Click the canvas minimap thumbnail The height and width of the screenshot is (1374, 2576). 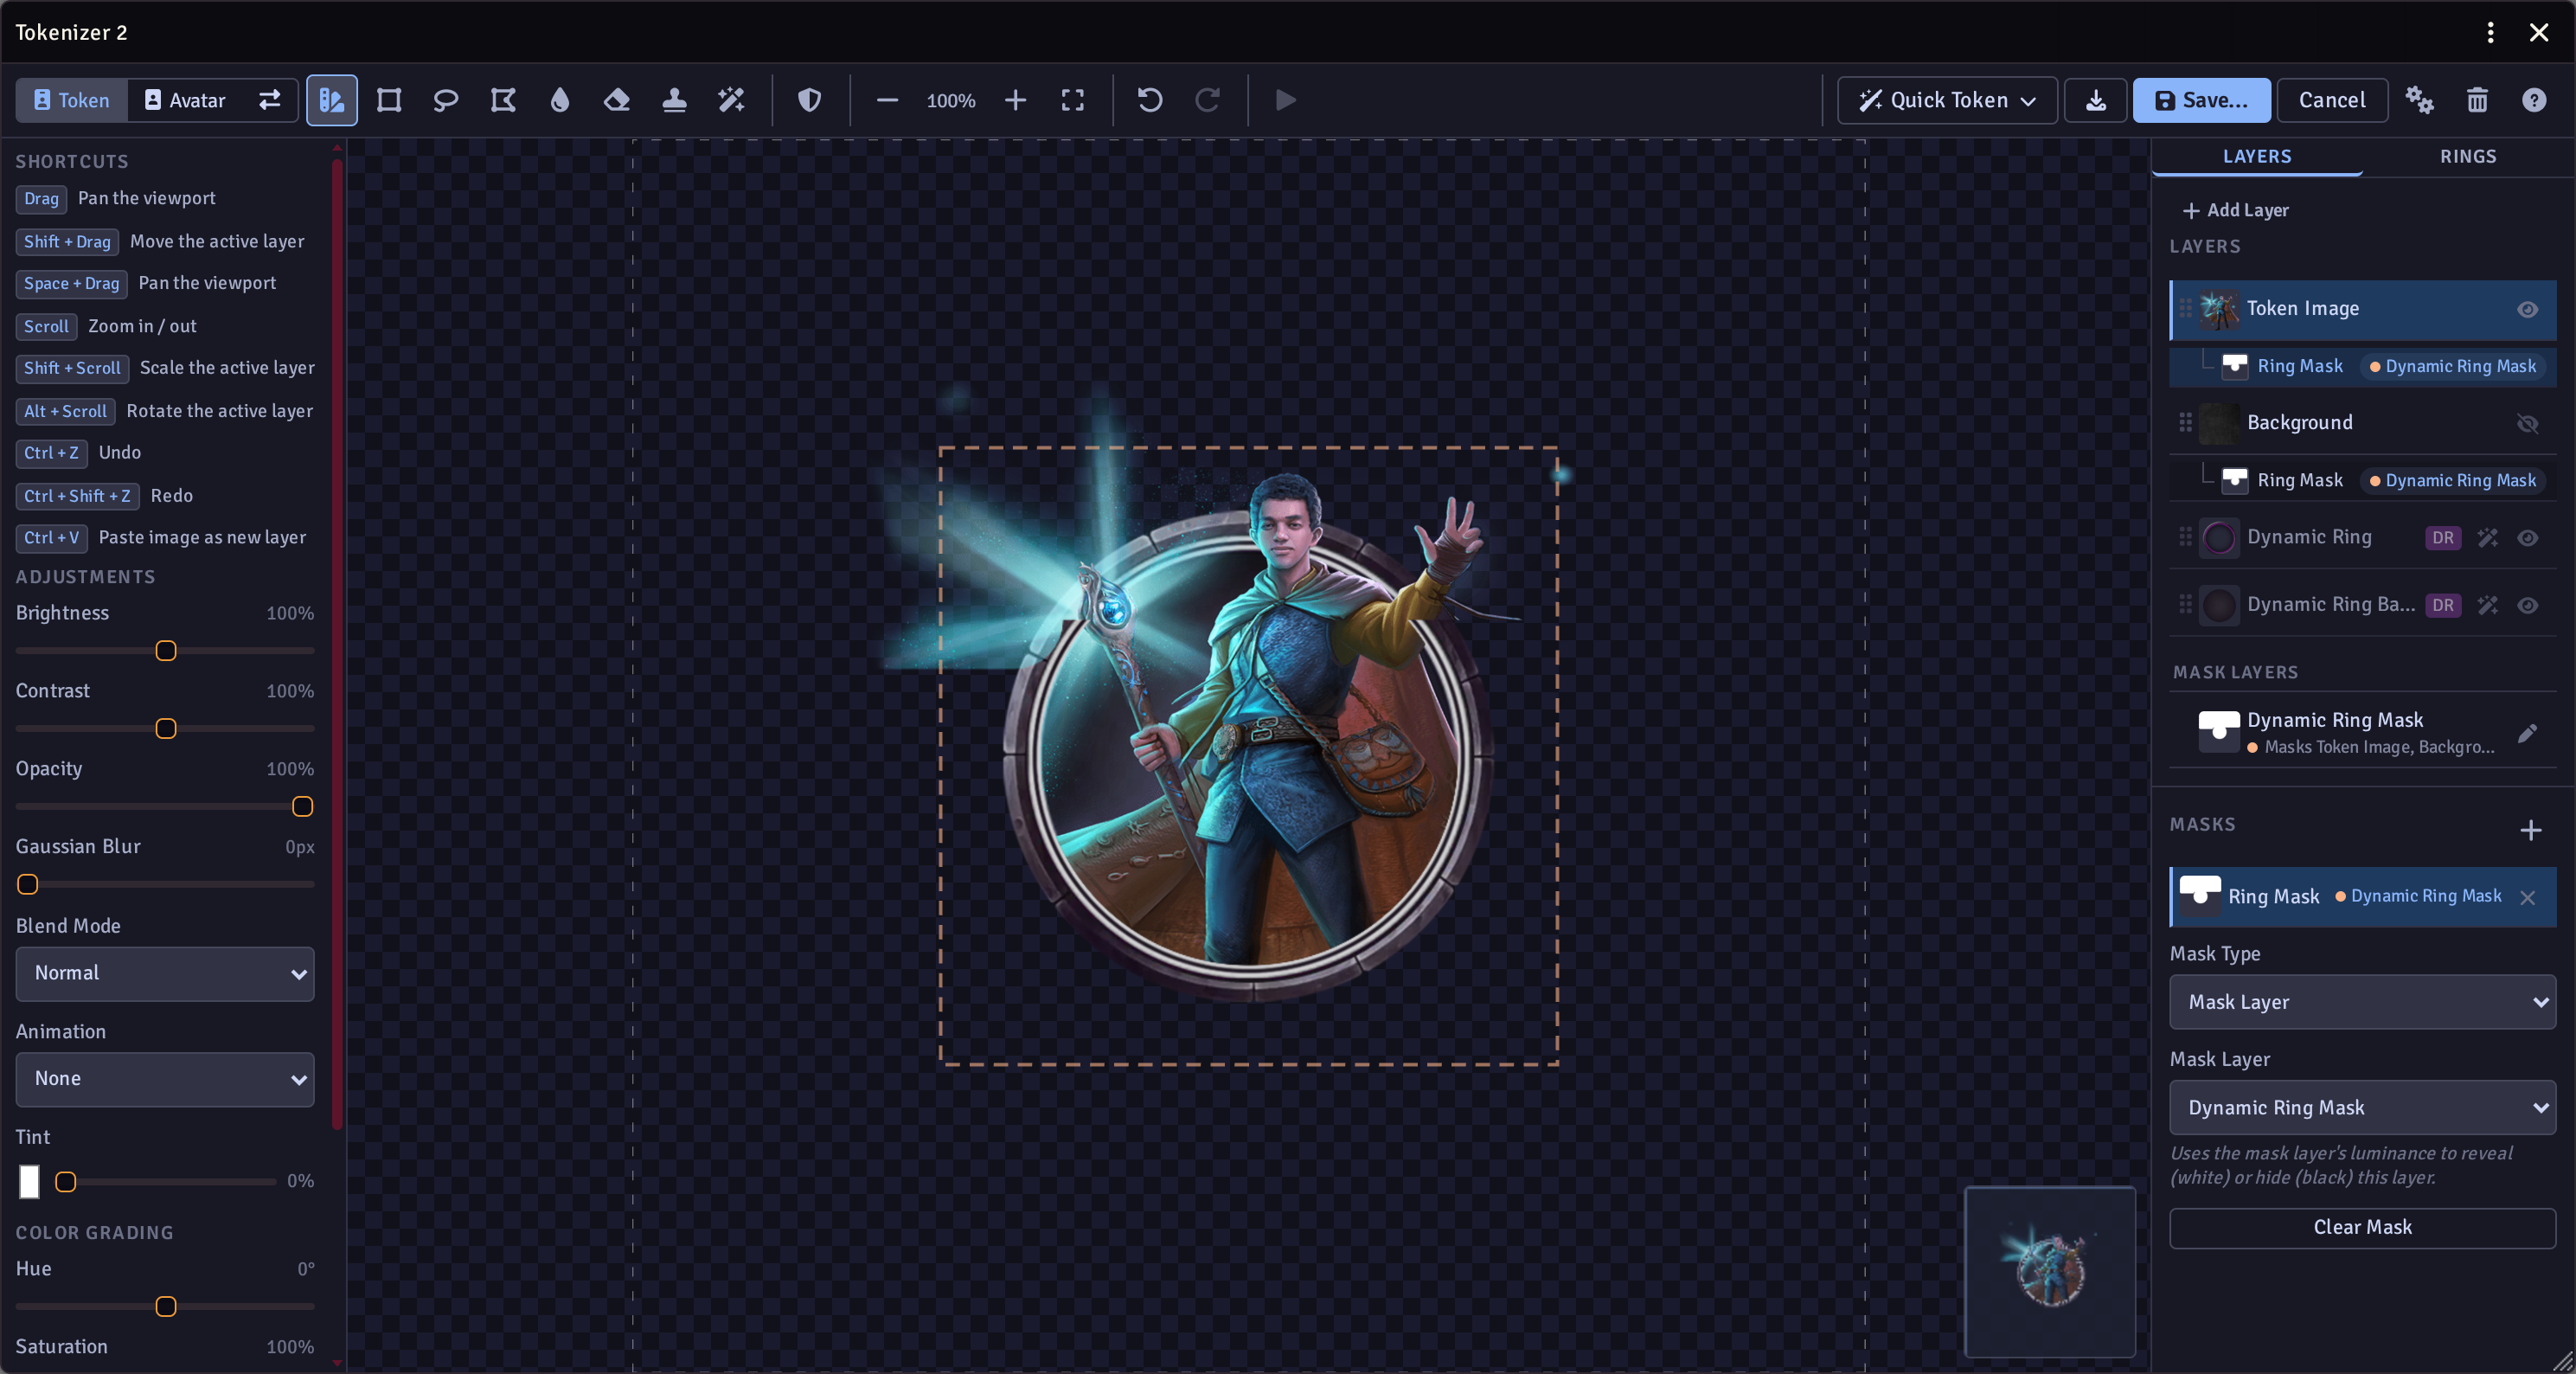[x=2050, y=1271]
